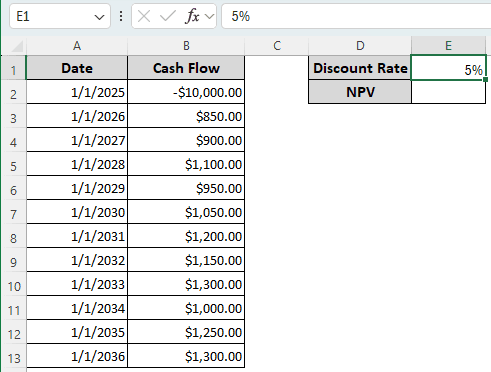Select row 5 header
491x372 pixels.
[x=13, y=164]
